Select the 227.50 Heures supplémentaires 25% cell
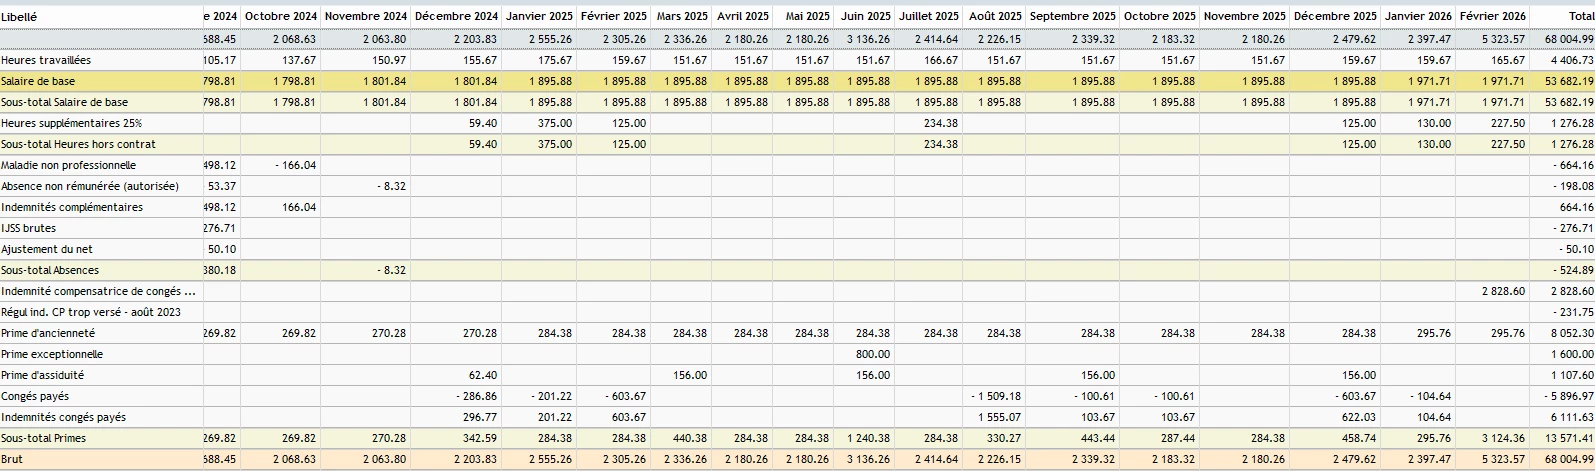 (1508, 123)
